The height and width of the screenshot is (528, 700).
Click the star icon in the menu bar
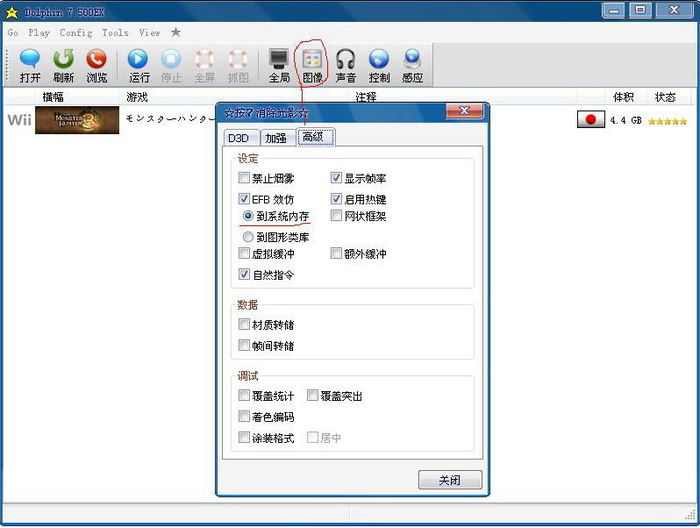pyautogui.click(x=176, y=32)
